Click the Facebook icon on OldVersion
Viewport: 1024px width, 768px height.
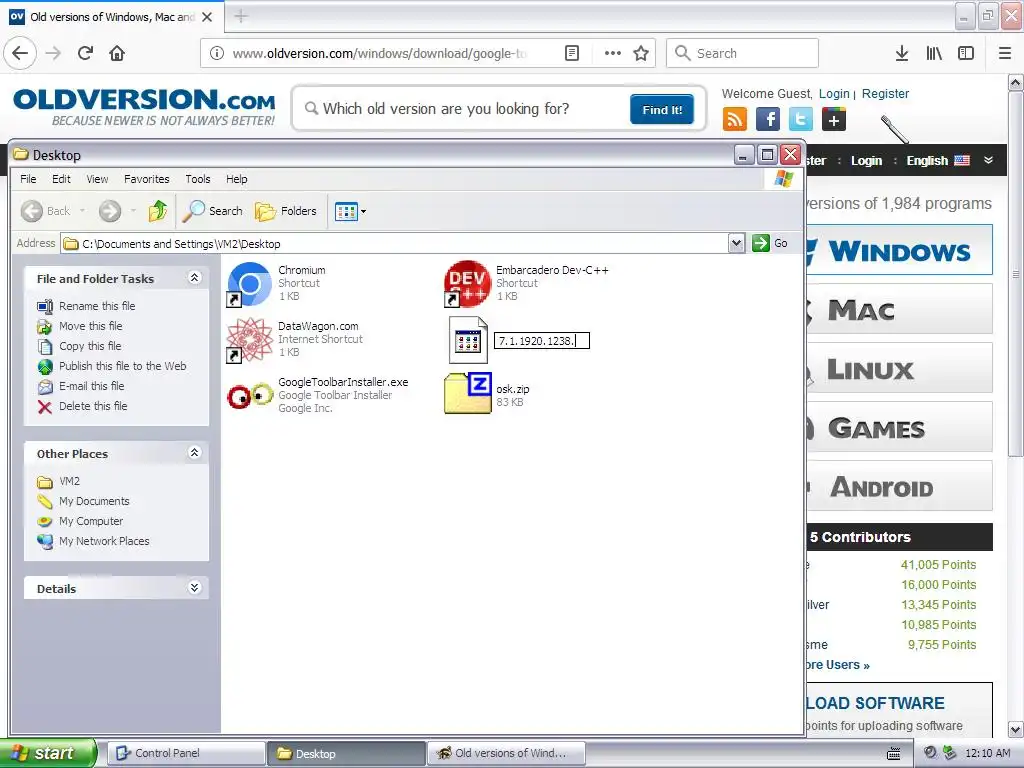(x=768, y=120)
